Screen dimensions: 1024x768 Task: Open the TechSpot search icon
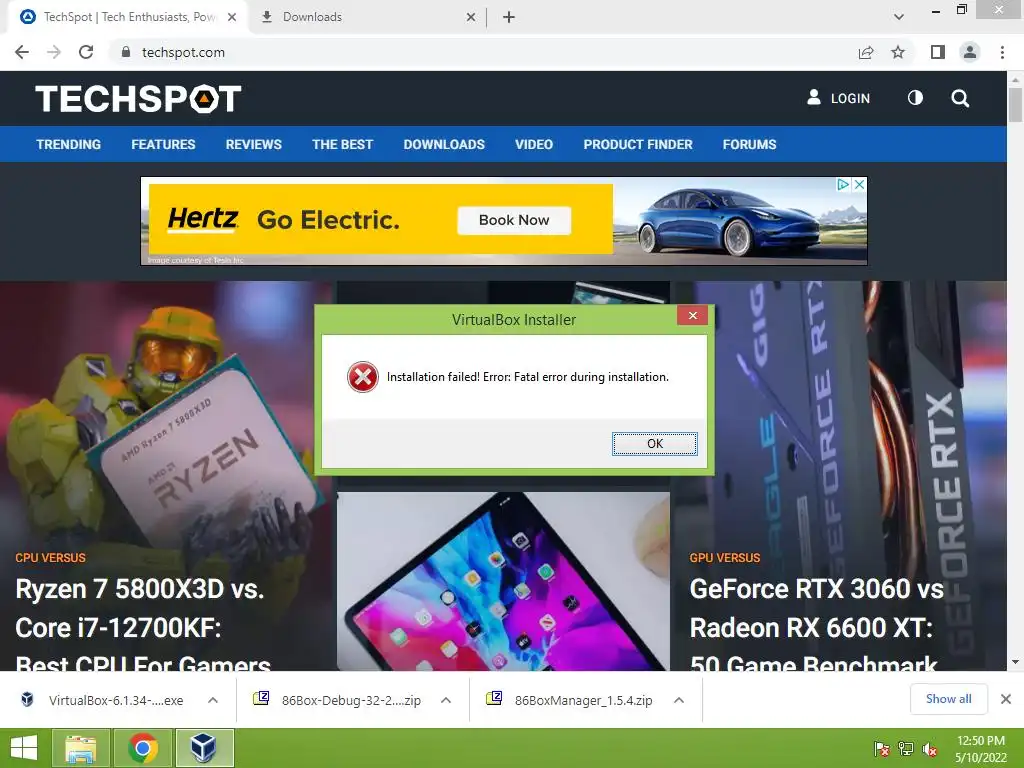pyautogui.click(x=960, y=98)
